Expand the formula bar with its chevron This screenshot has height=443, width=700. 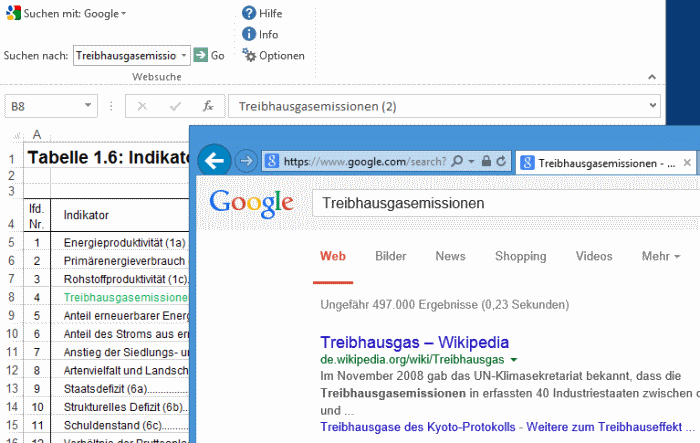click(653, 106)
